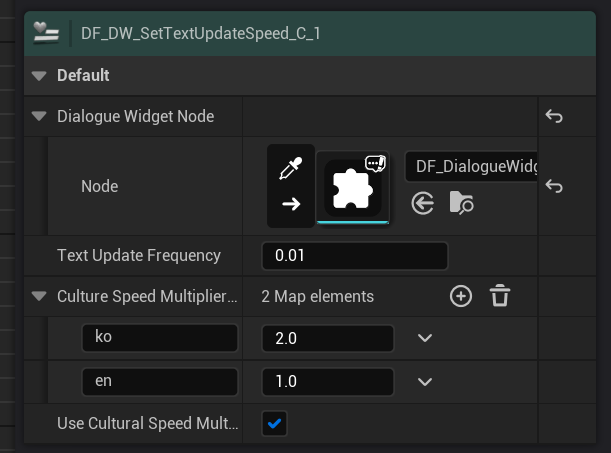611x453 pixels.
Task: Click the ko key text field
Action: coord(159,338)
